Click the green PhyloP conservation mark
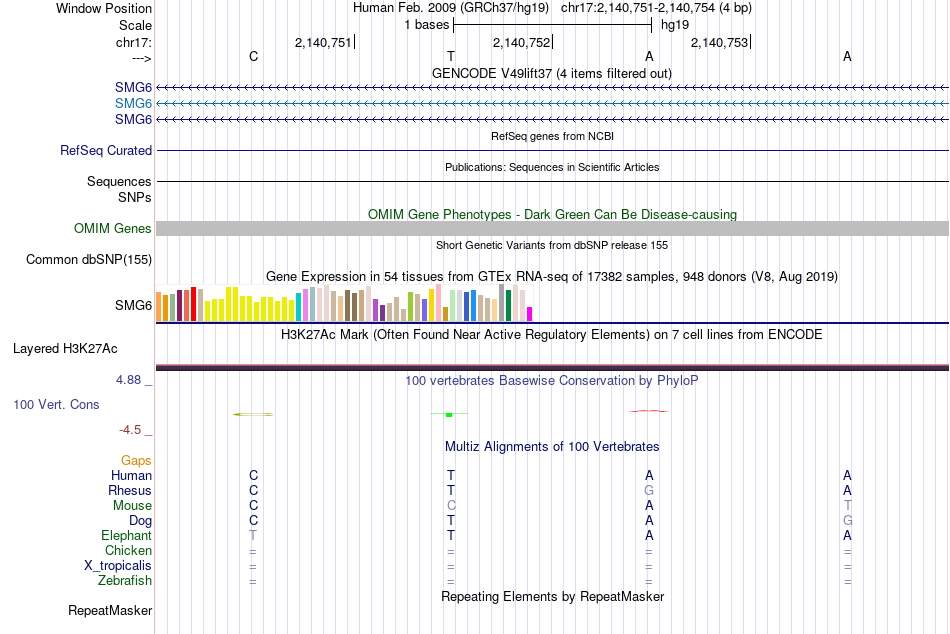Image resolution: width=950 pixels, height=634 pixels. (449, 414)
